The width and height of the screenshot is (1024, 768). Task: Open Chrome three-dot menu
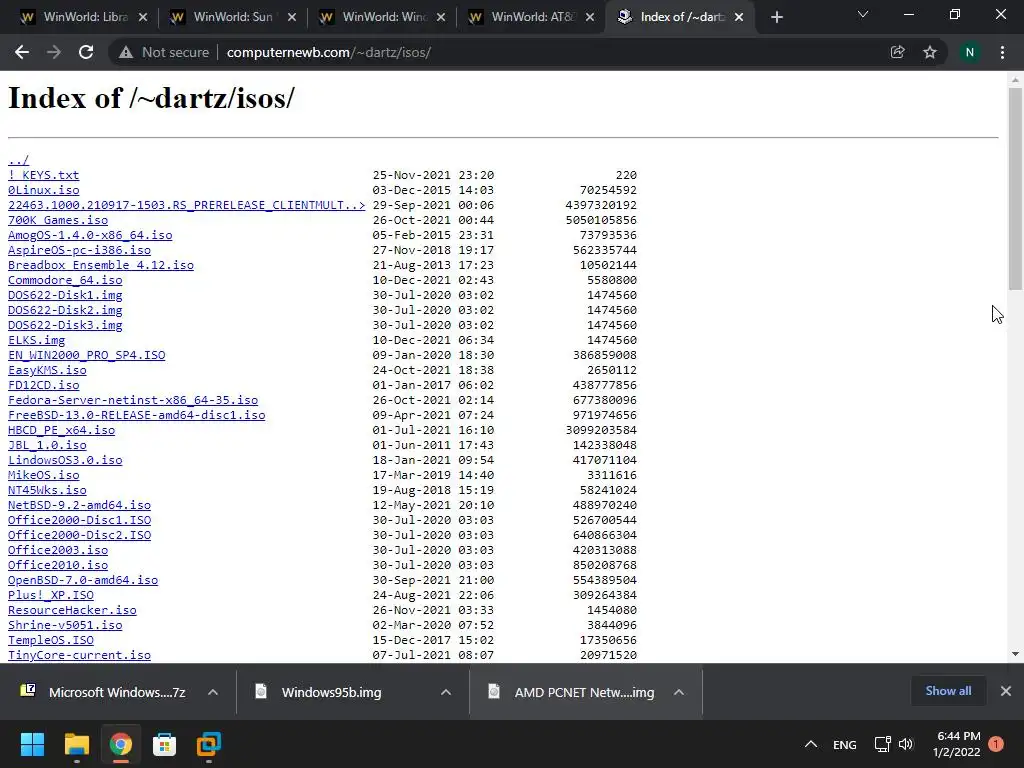pyautogui.click(x=1002, y=52)
